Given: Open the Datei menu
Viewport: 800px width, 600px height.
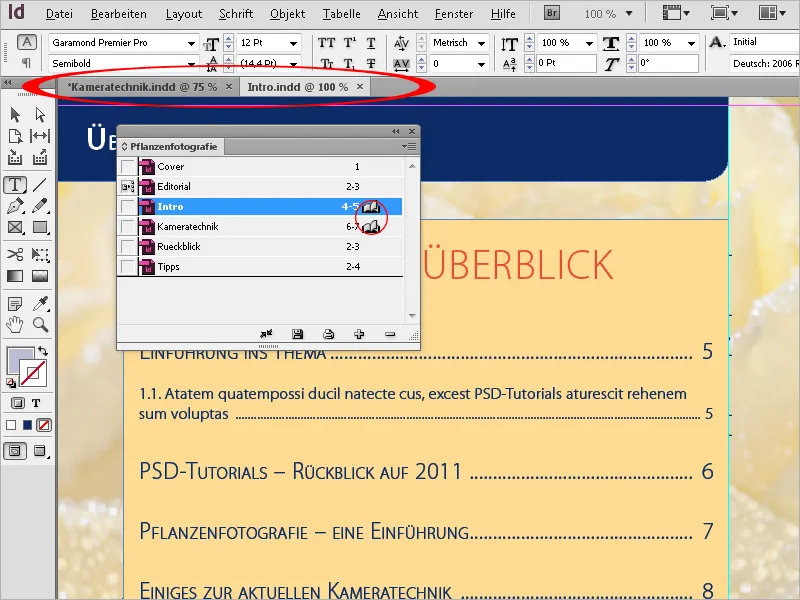Looking at the screenshot, I should click(x=59, y=14).
